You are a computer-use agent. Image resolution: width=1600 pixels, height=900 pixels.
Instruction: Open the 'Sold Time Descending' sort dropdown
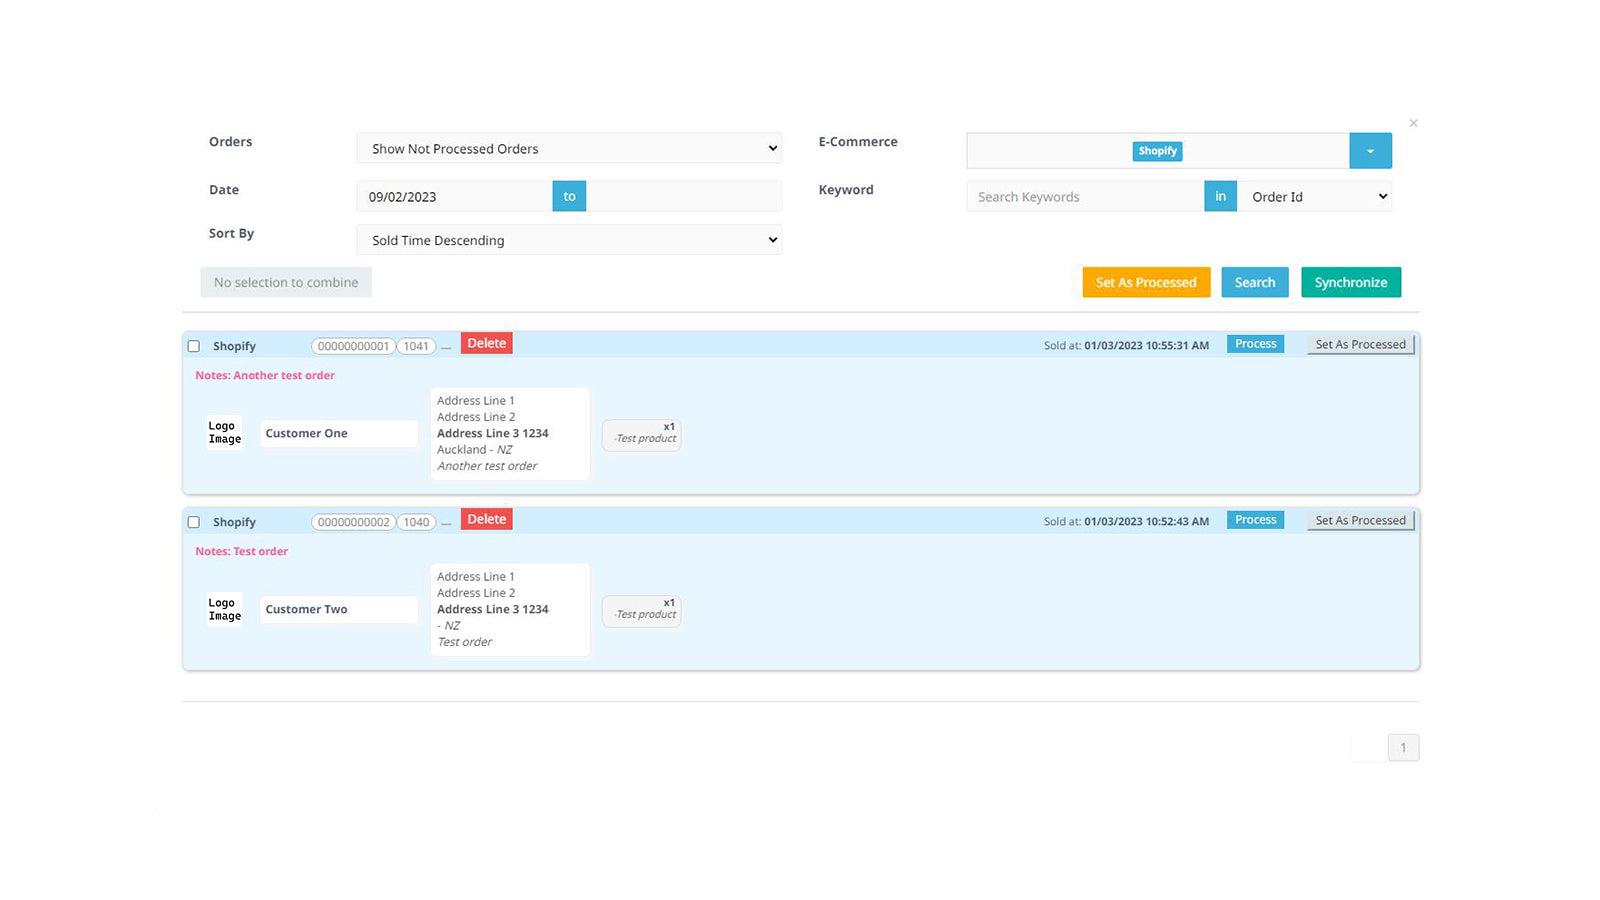[x=569, y=240]
